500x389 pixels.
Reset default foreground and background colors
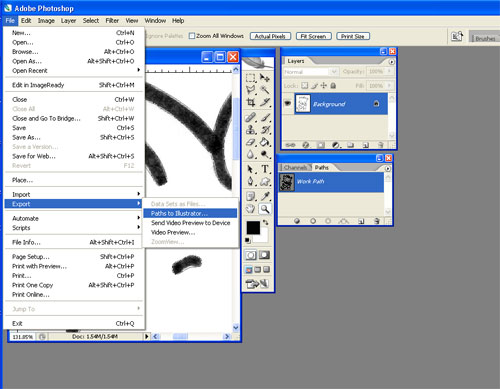pyautogui.click(x=248, y=240)
